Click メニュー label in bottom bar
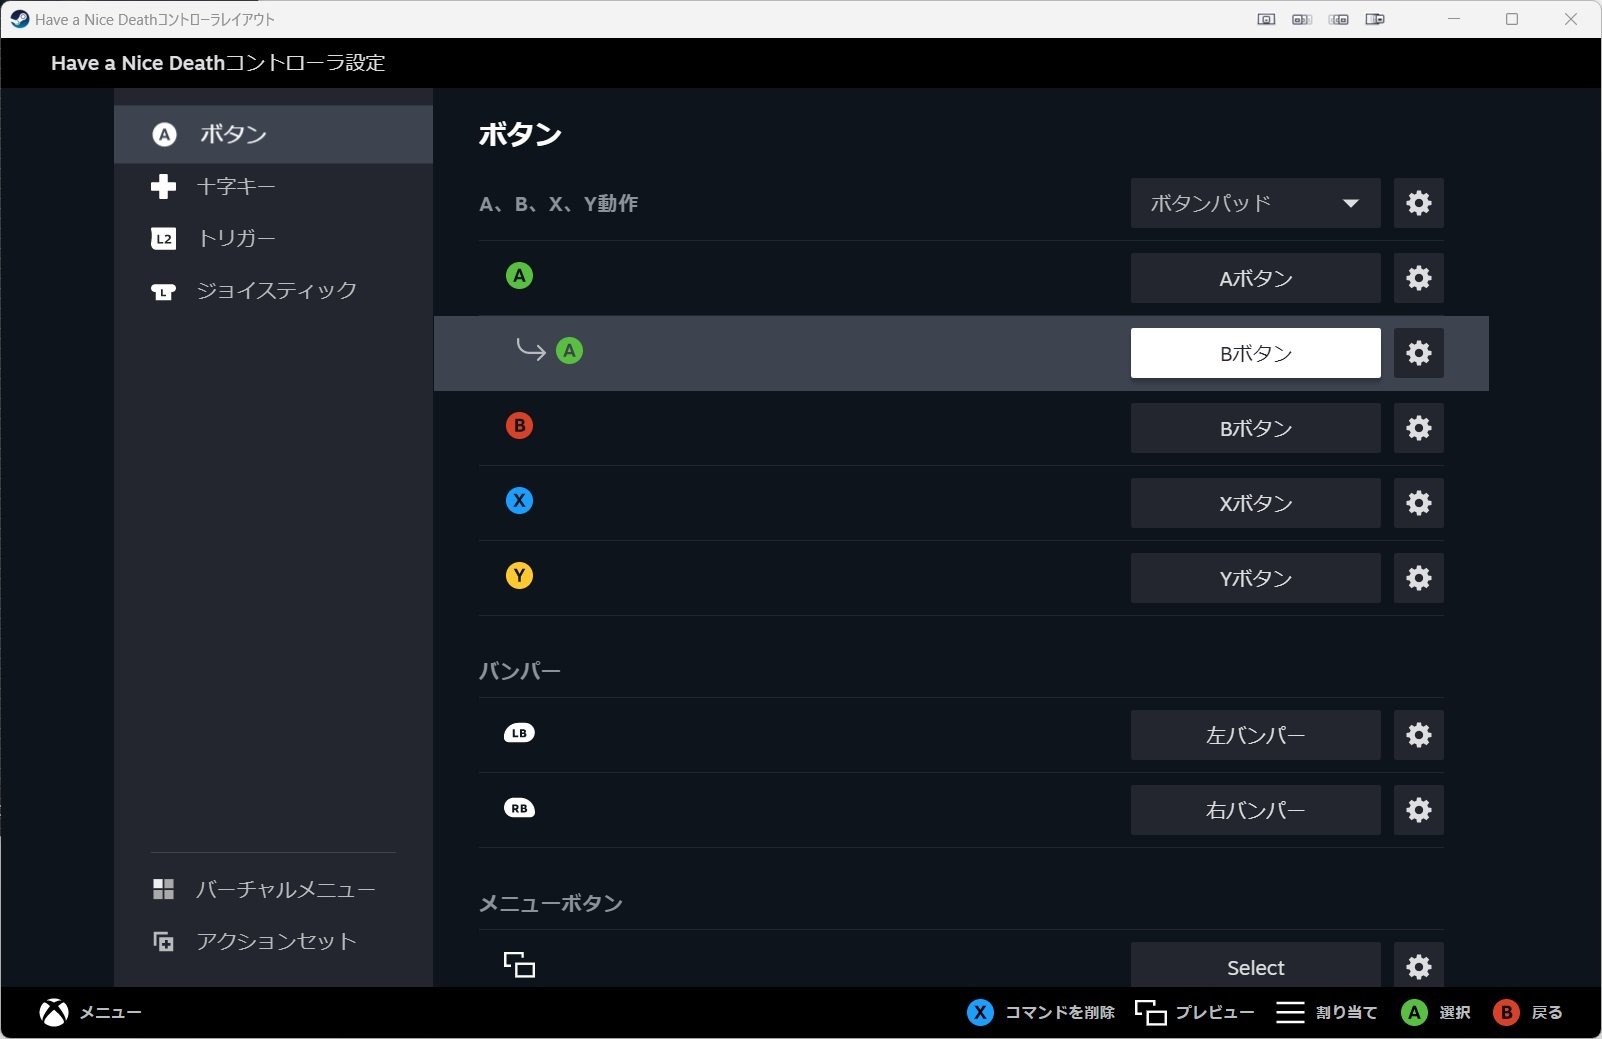 click(x=110, y=1012)
